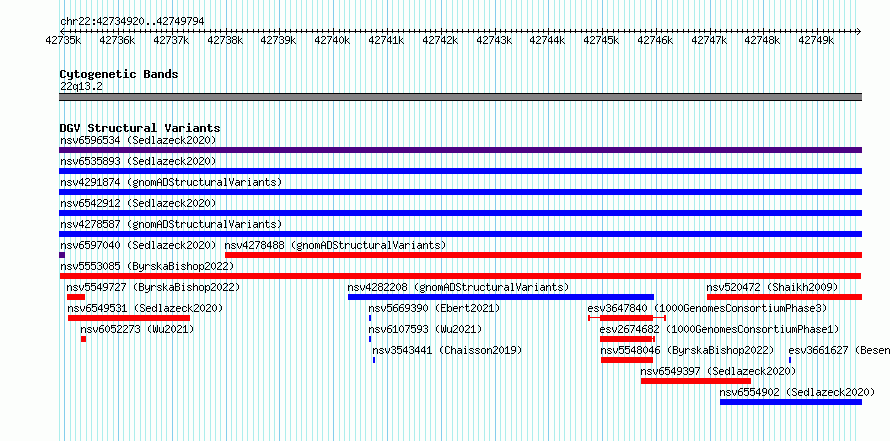Click the blue nsv6554902 variant bar
This screenshot has width=890, height=441.
coord(791,402)
